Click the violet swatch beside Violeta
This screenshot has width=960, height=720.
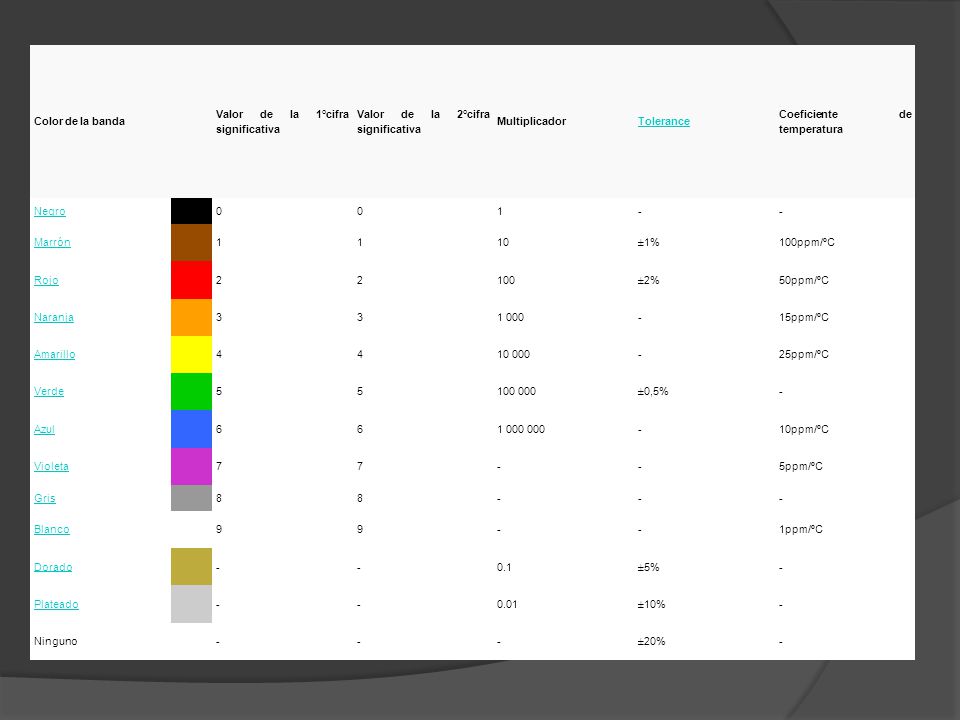[x=192, y=467]
